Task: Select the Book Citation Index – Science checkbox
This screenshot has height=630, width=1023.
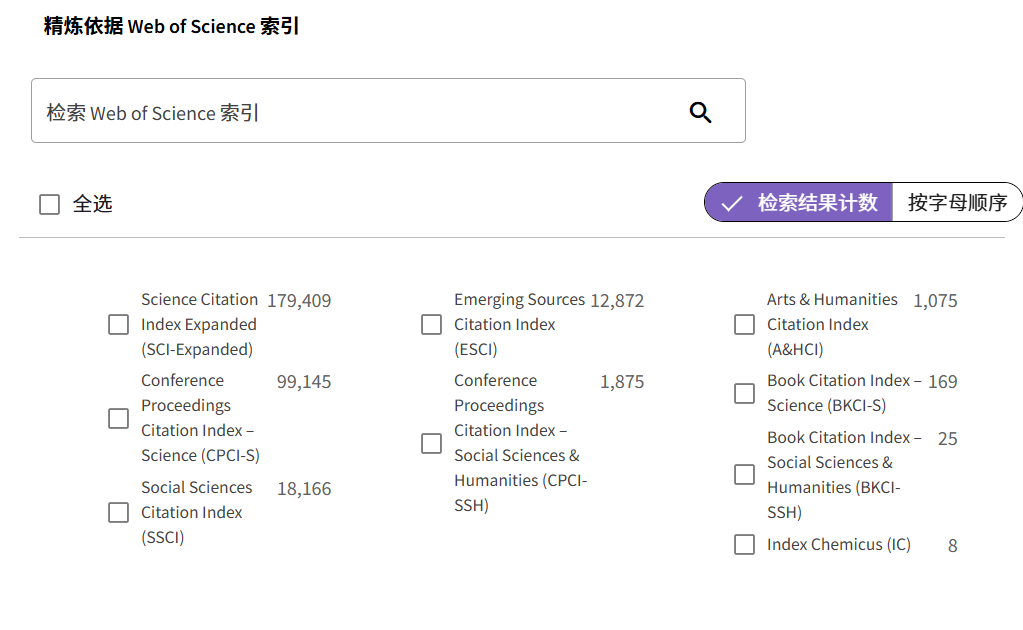Action: [744, 393]
